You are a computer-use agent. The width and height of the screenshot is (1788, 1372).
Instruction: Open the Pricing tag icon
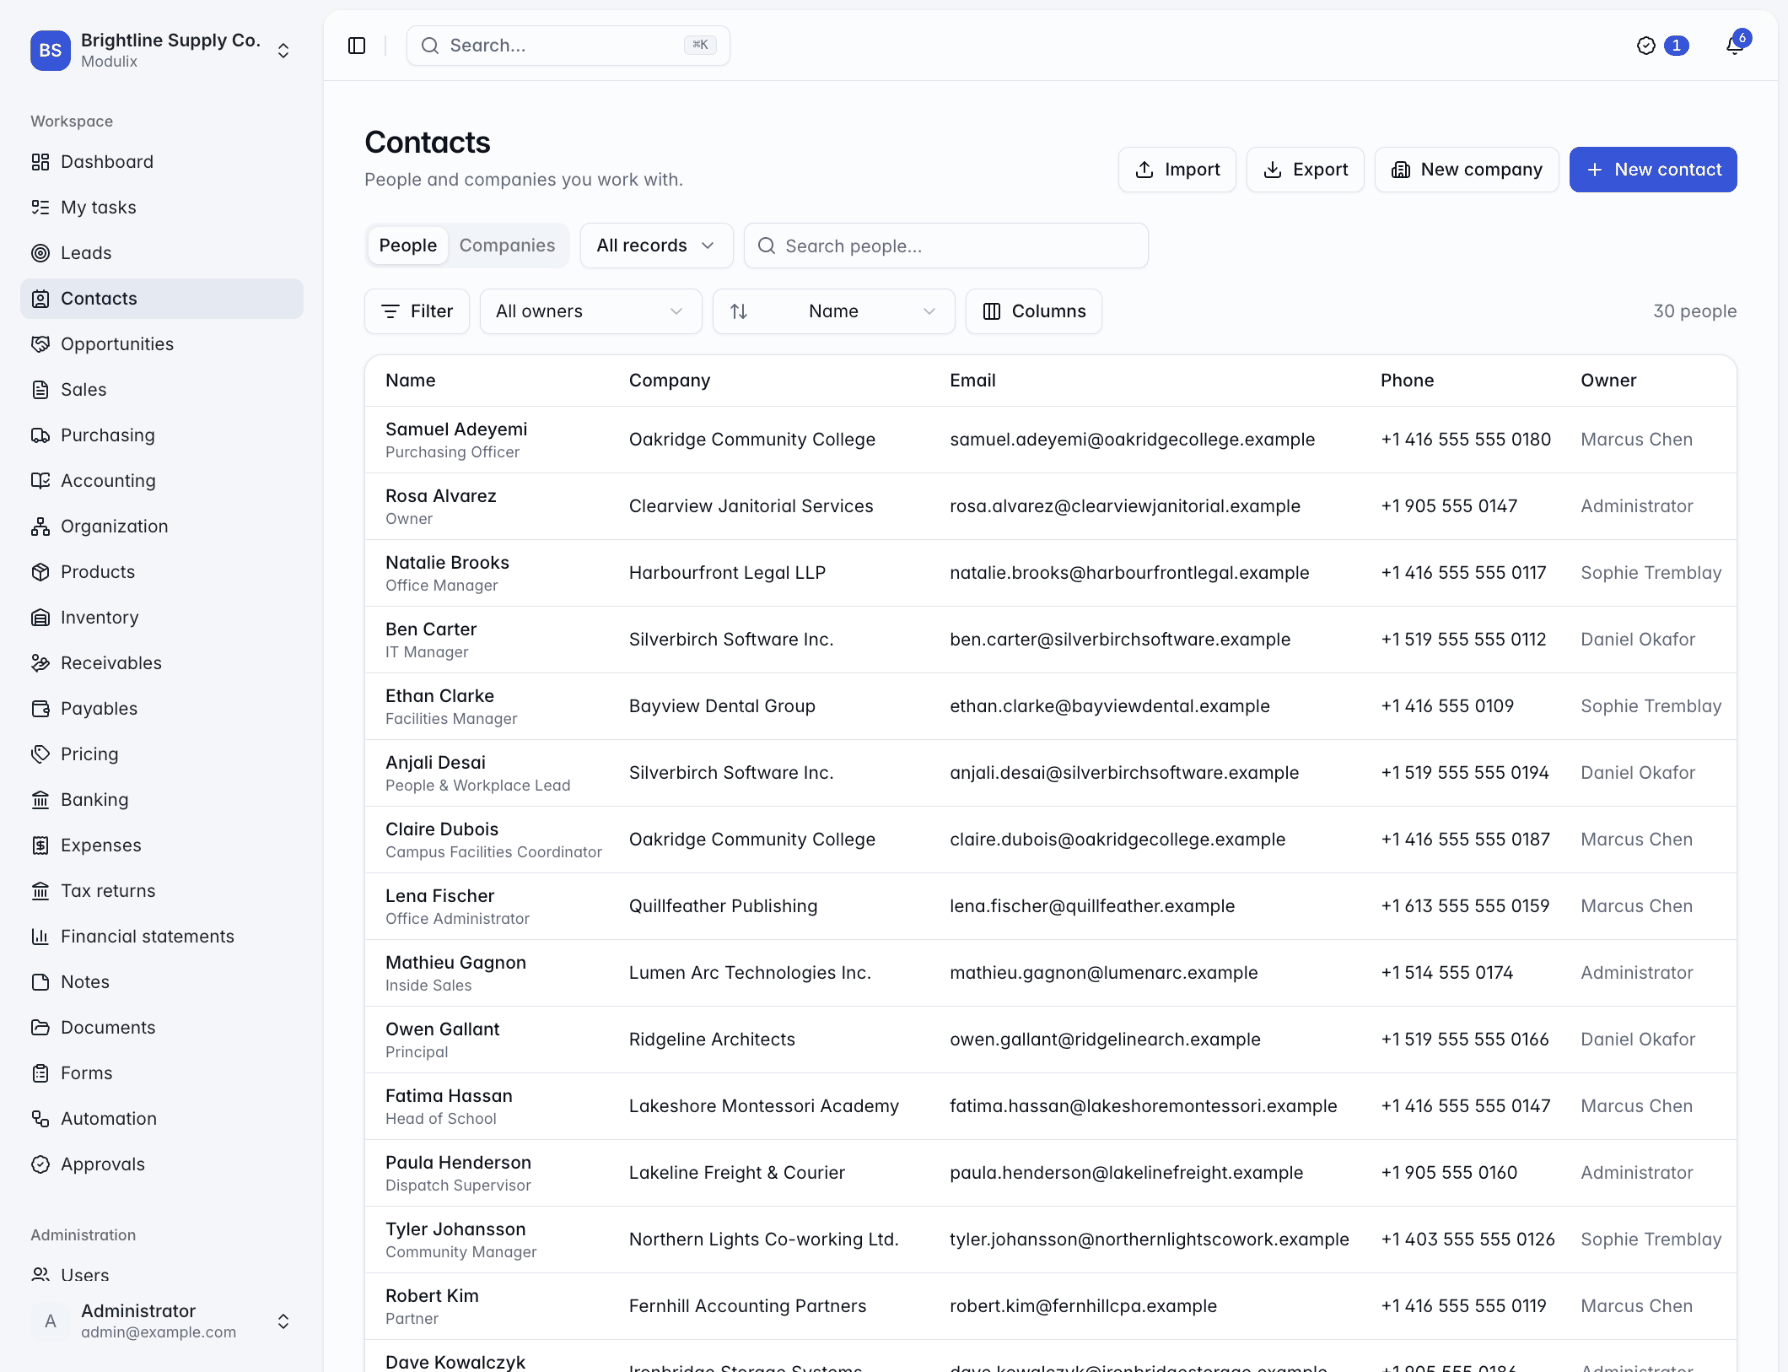click(40, 754)
